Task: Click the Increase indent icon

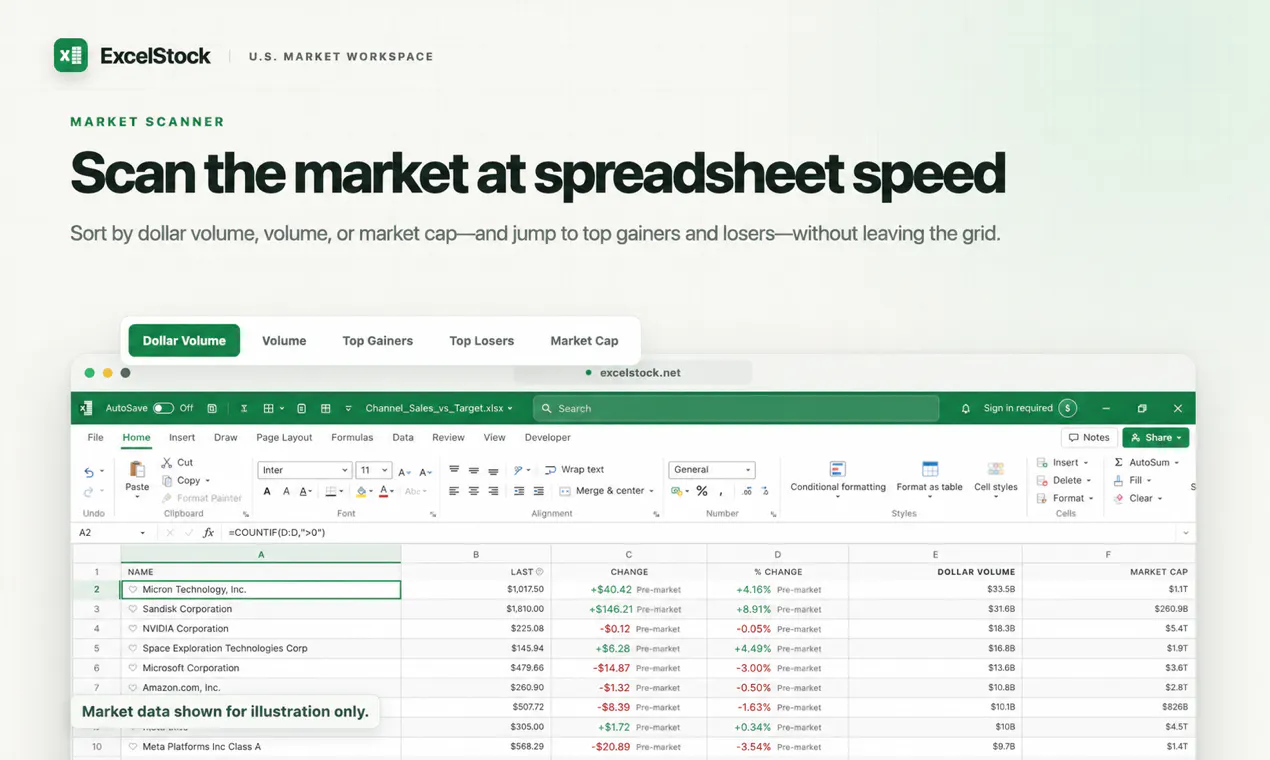Action: 539,491
